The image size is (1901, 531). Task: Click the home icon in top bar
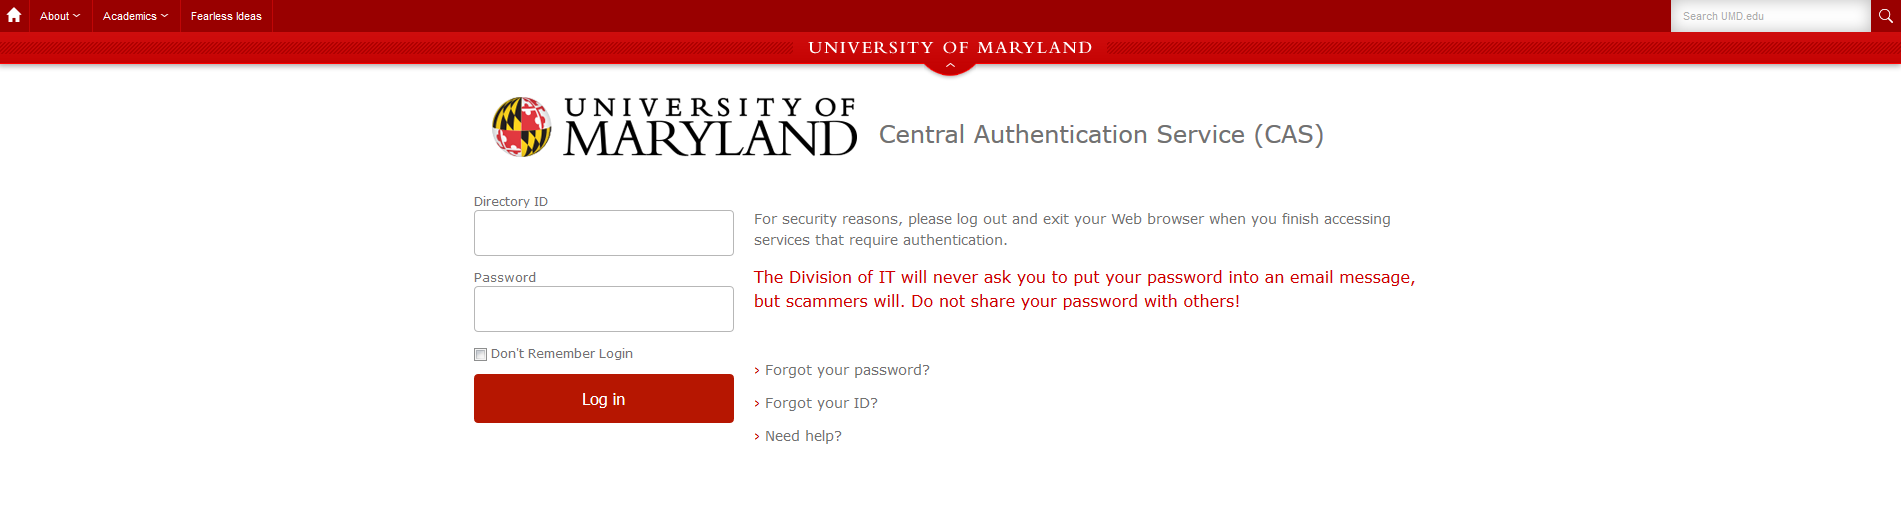pyautogui.click(x=14, y=16)
